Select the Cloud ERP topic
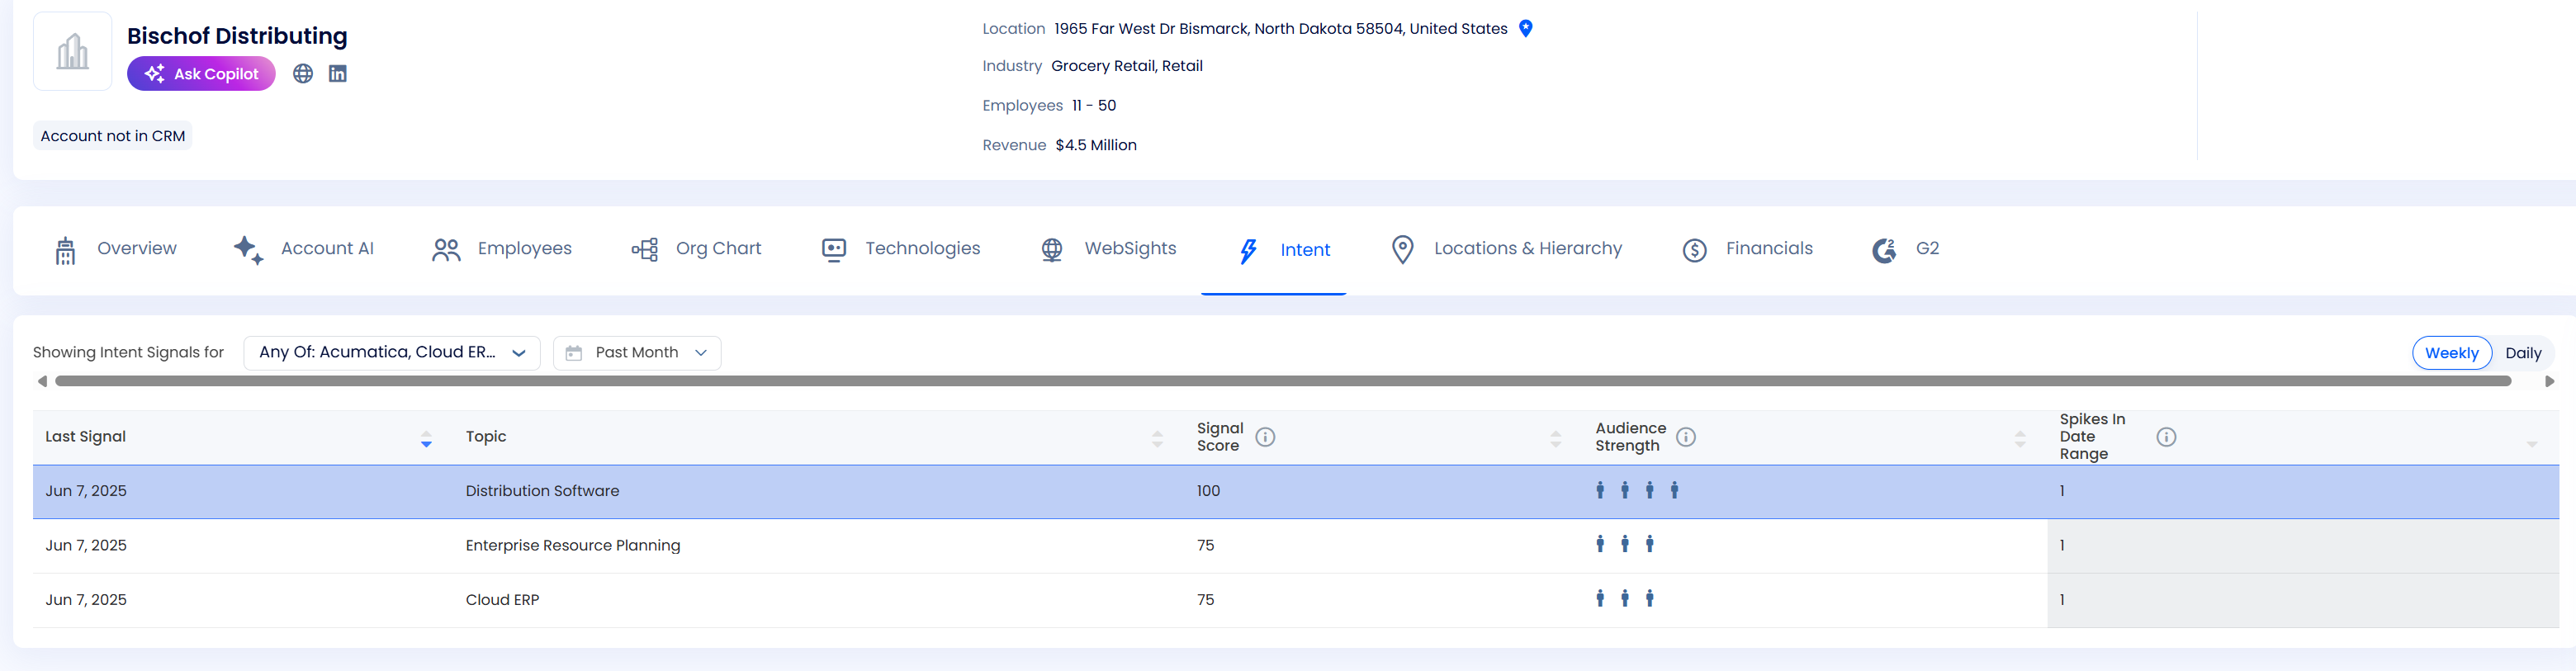 point(502,600)
